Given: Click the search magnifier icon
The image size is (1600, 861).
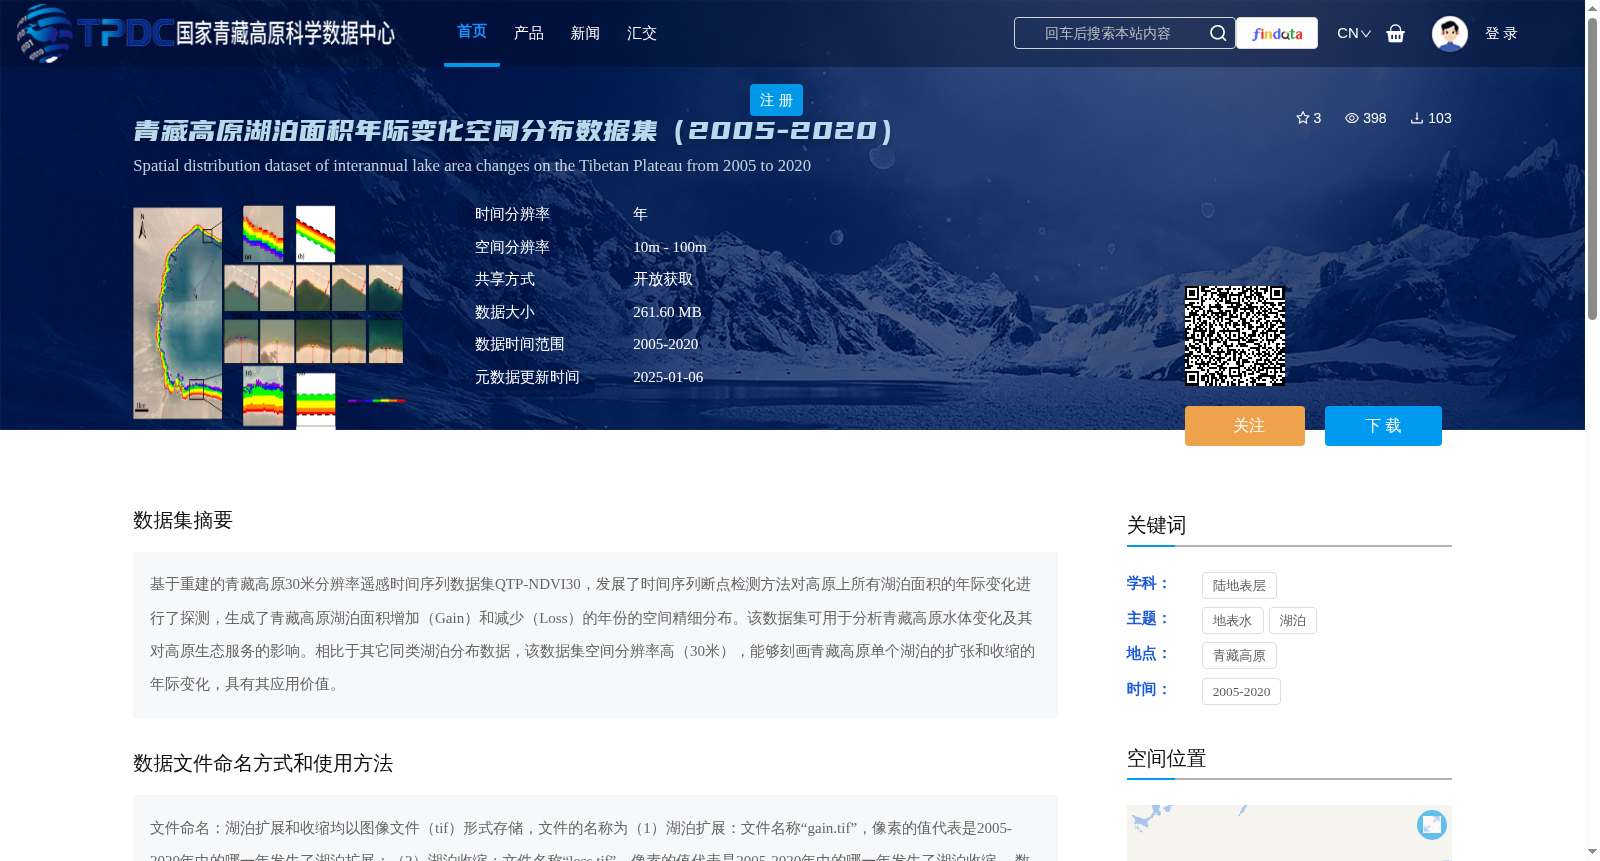Looking at the screenshot, I should pyautogui.click(x=1217, y=33).
